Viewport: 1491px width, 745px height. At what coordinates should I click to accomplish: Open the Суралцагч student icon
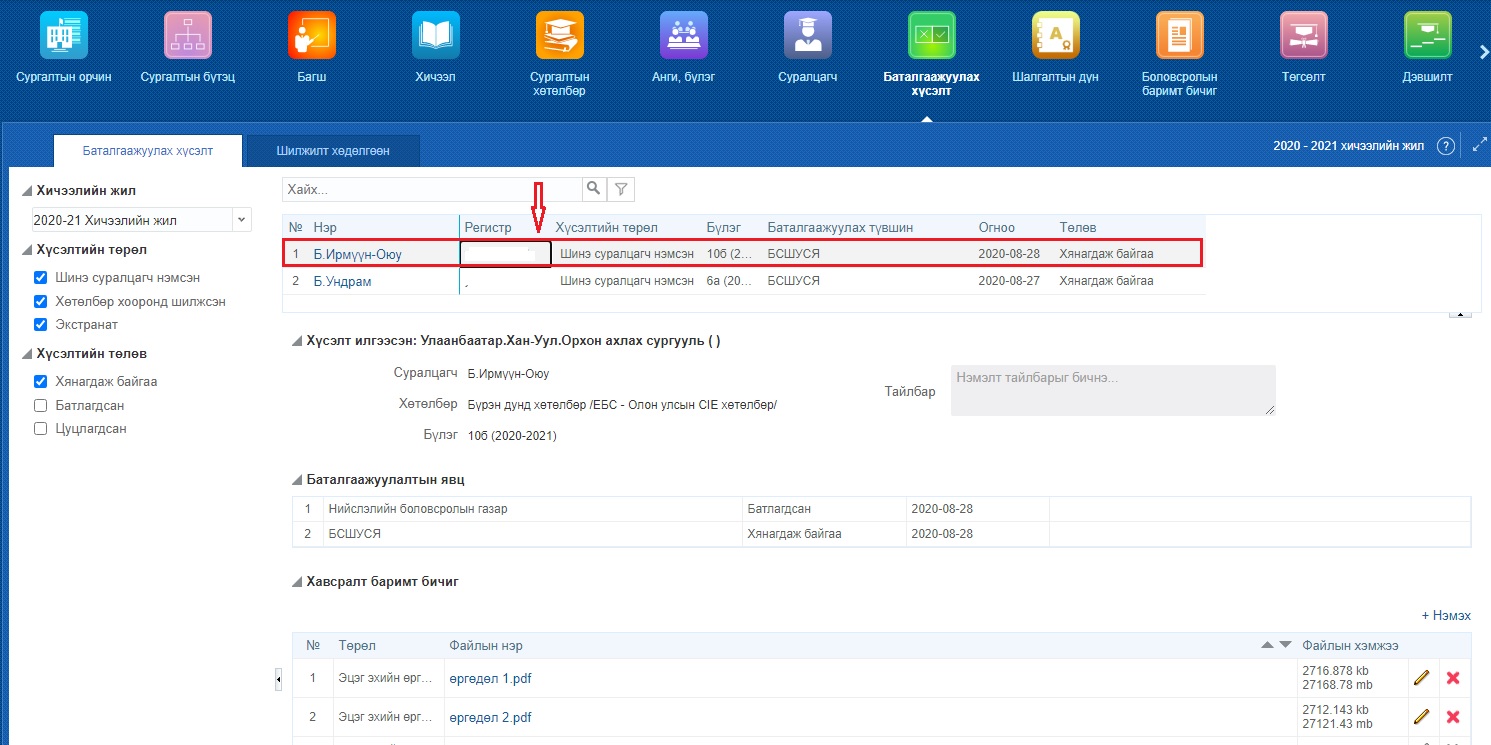[808, 36]
